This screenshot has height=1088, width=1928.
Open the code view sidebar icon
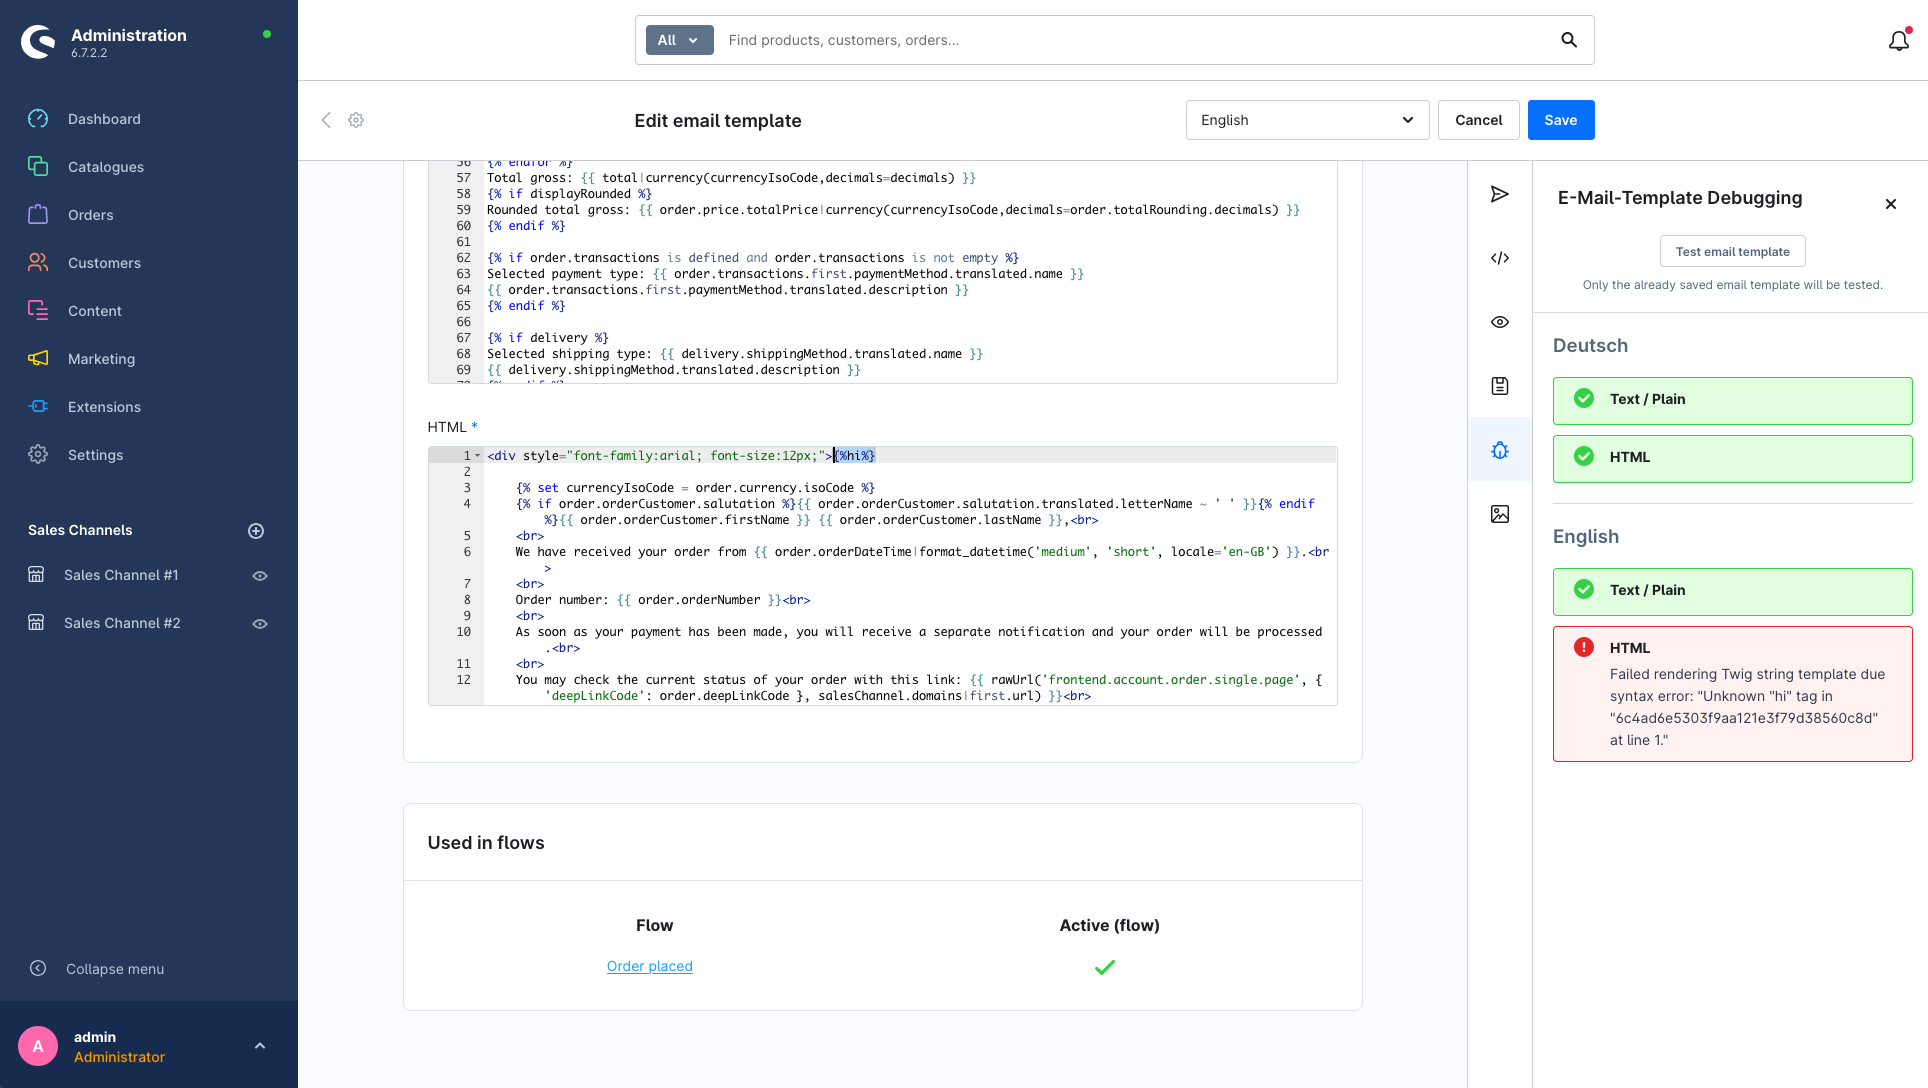coord(1499,258)
